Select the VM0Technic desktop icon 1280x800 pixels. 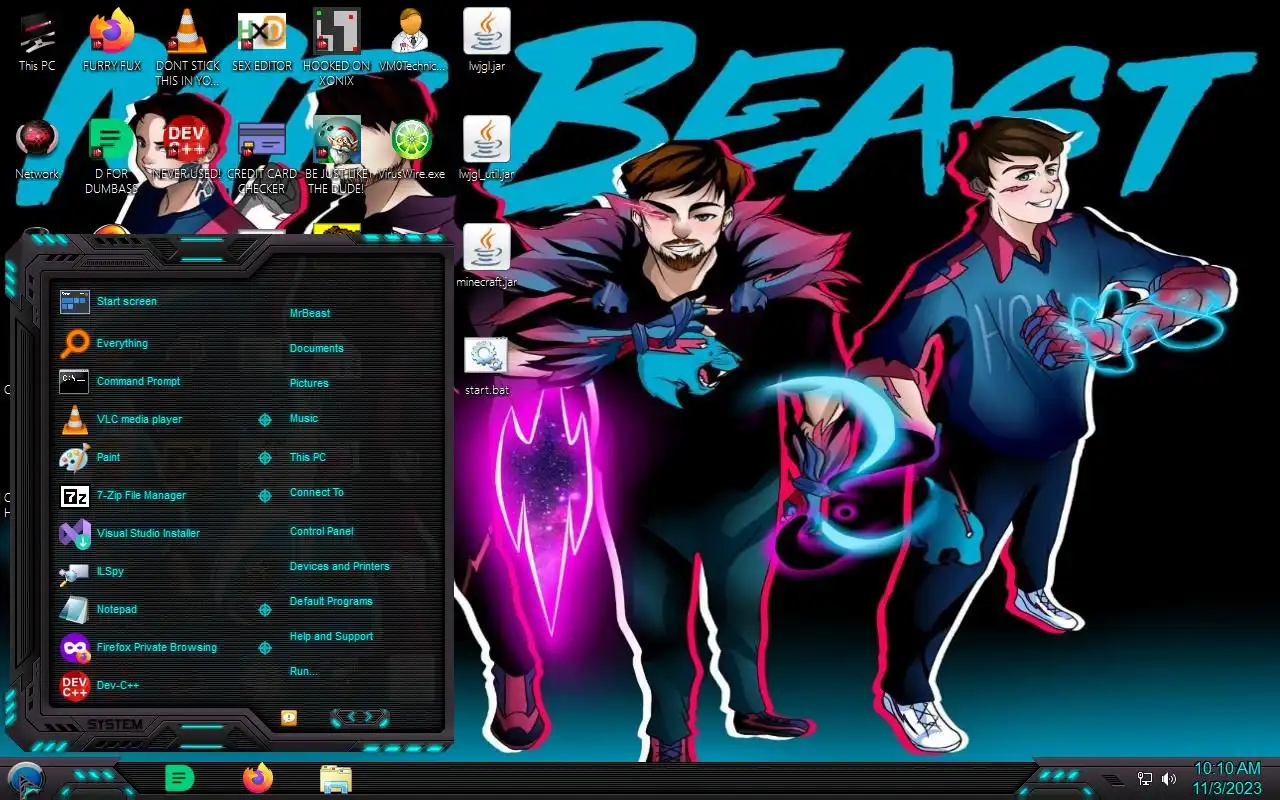[411, 40]
